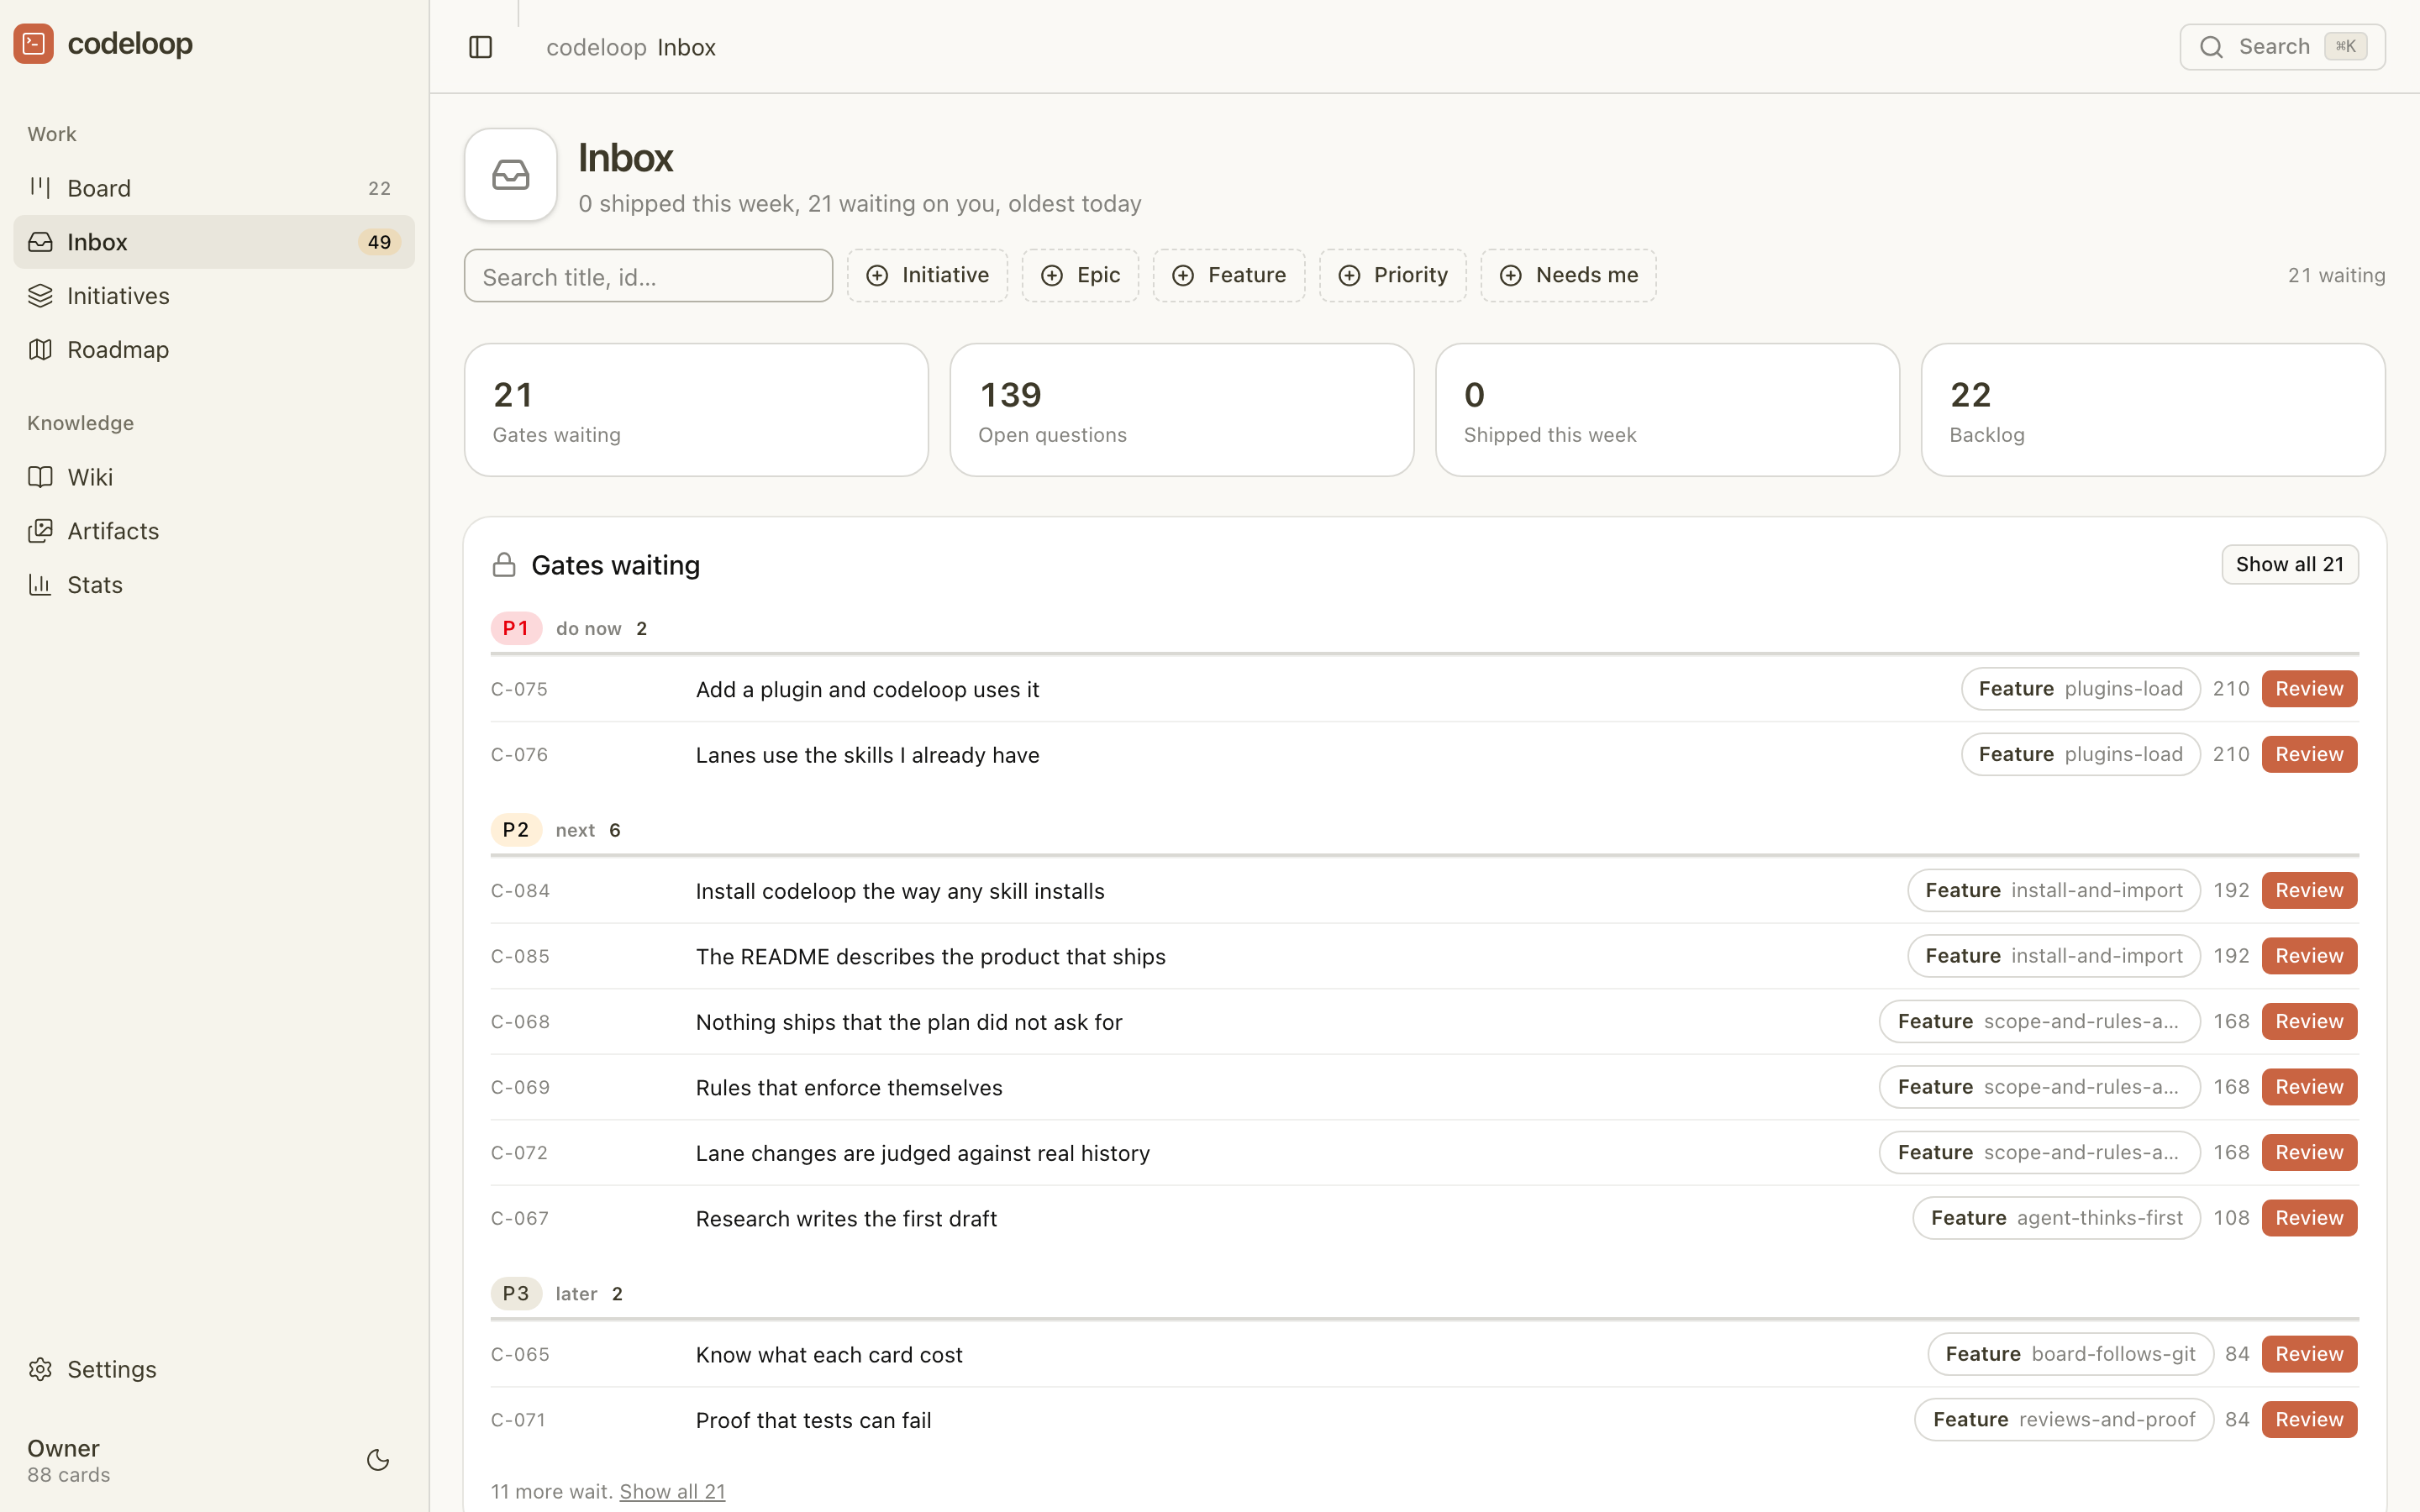The height and width of the screenshot is (1512, 2420).
Task: Click codeloop in the breadcrumb
Action: (596, 47)
